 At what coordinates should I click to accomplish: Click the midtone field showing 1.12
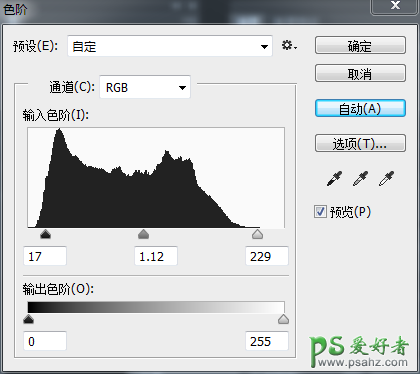[156, 256]
